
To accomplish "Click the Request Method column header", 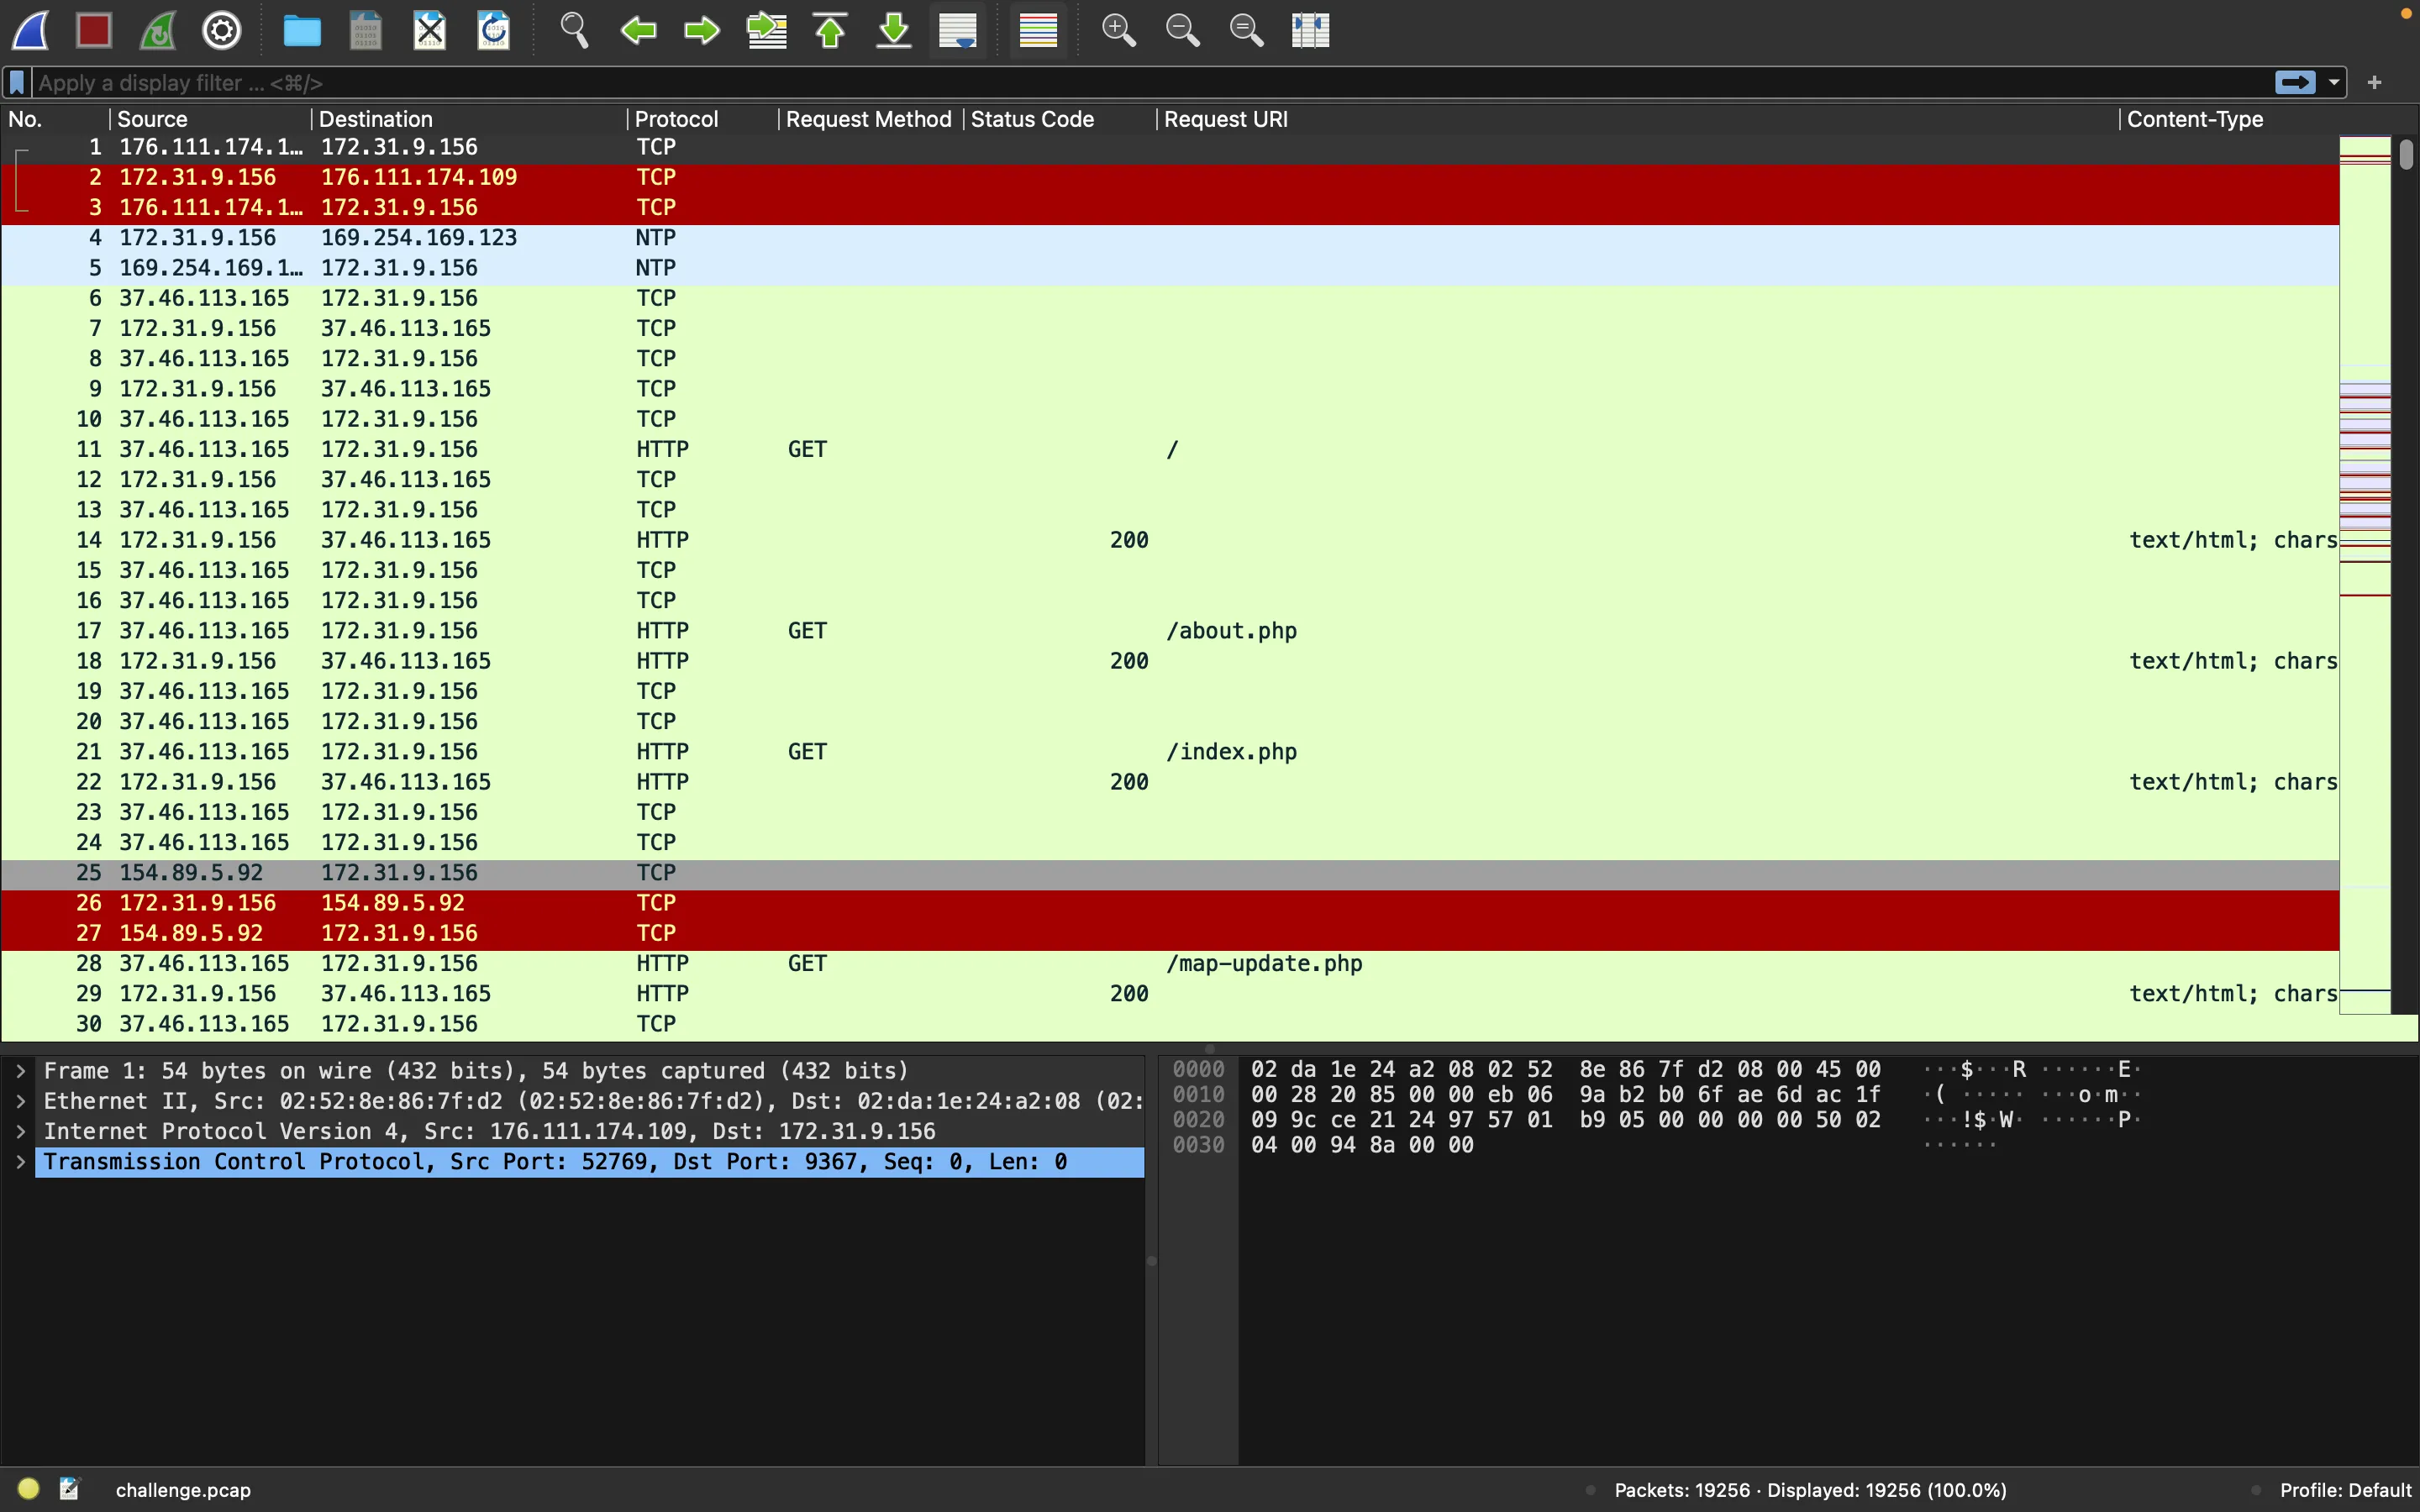I will tap(871, 119).
